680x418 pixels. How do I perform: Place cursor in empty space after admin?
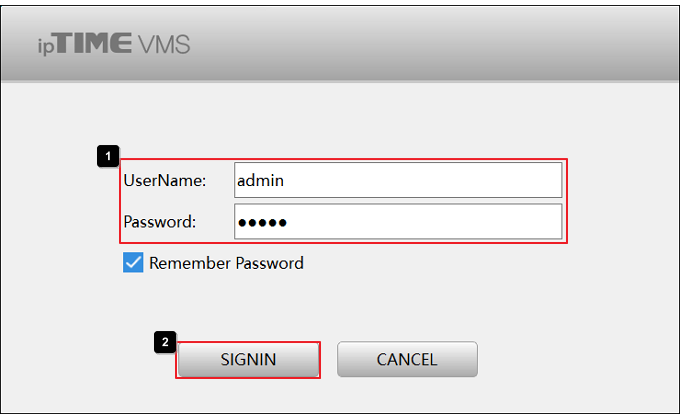(423, 180)
